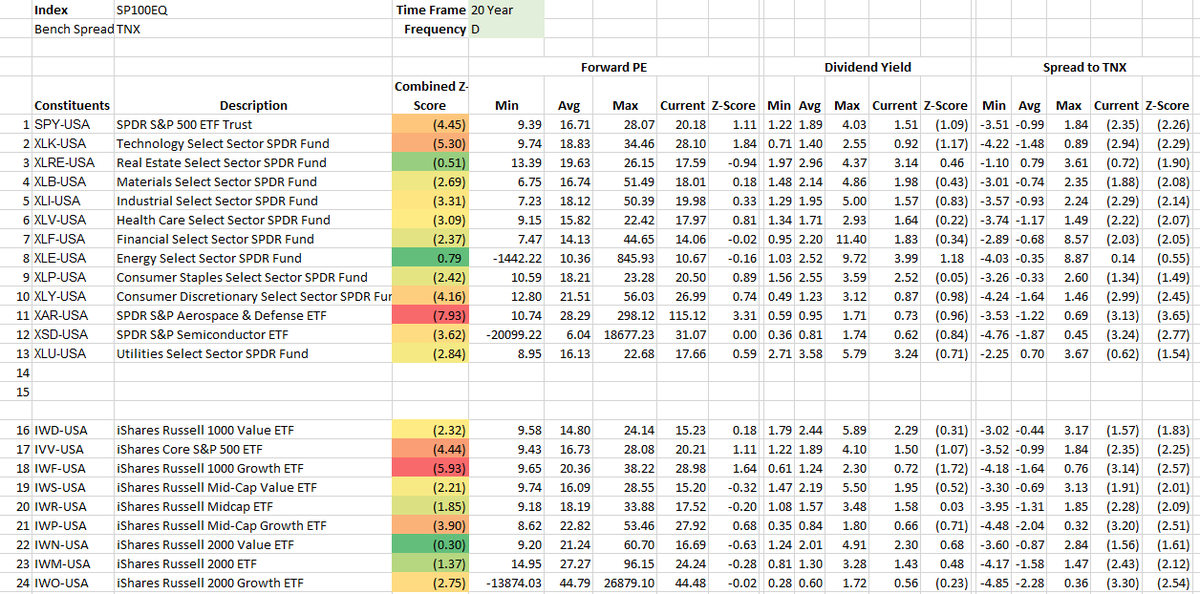Click the TNX bench spread value cell
Screen dimensions: 1200x594
click(x=128, y=29)
